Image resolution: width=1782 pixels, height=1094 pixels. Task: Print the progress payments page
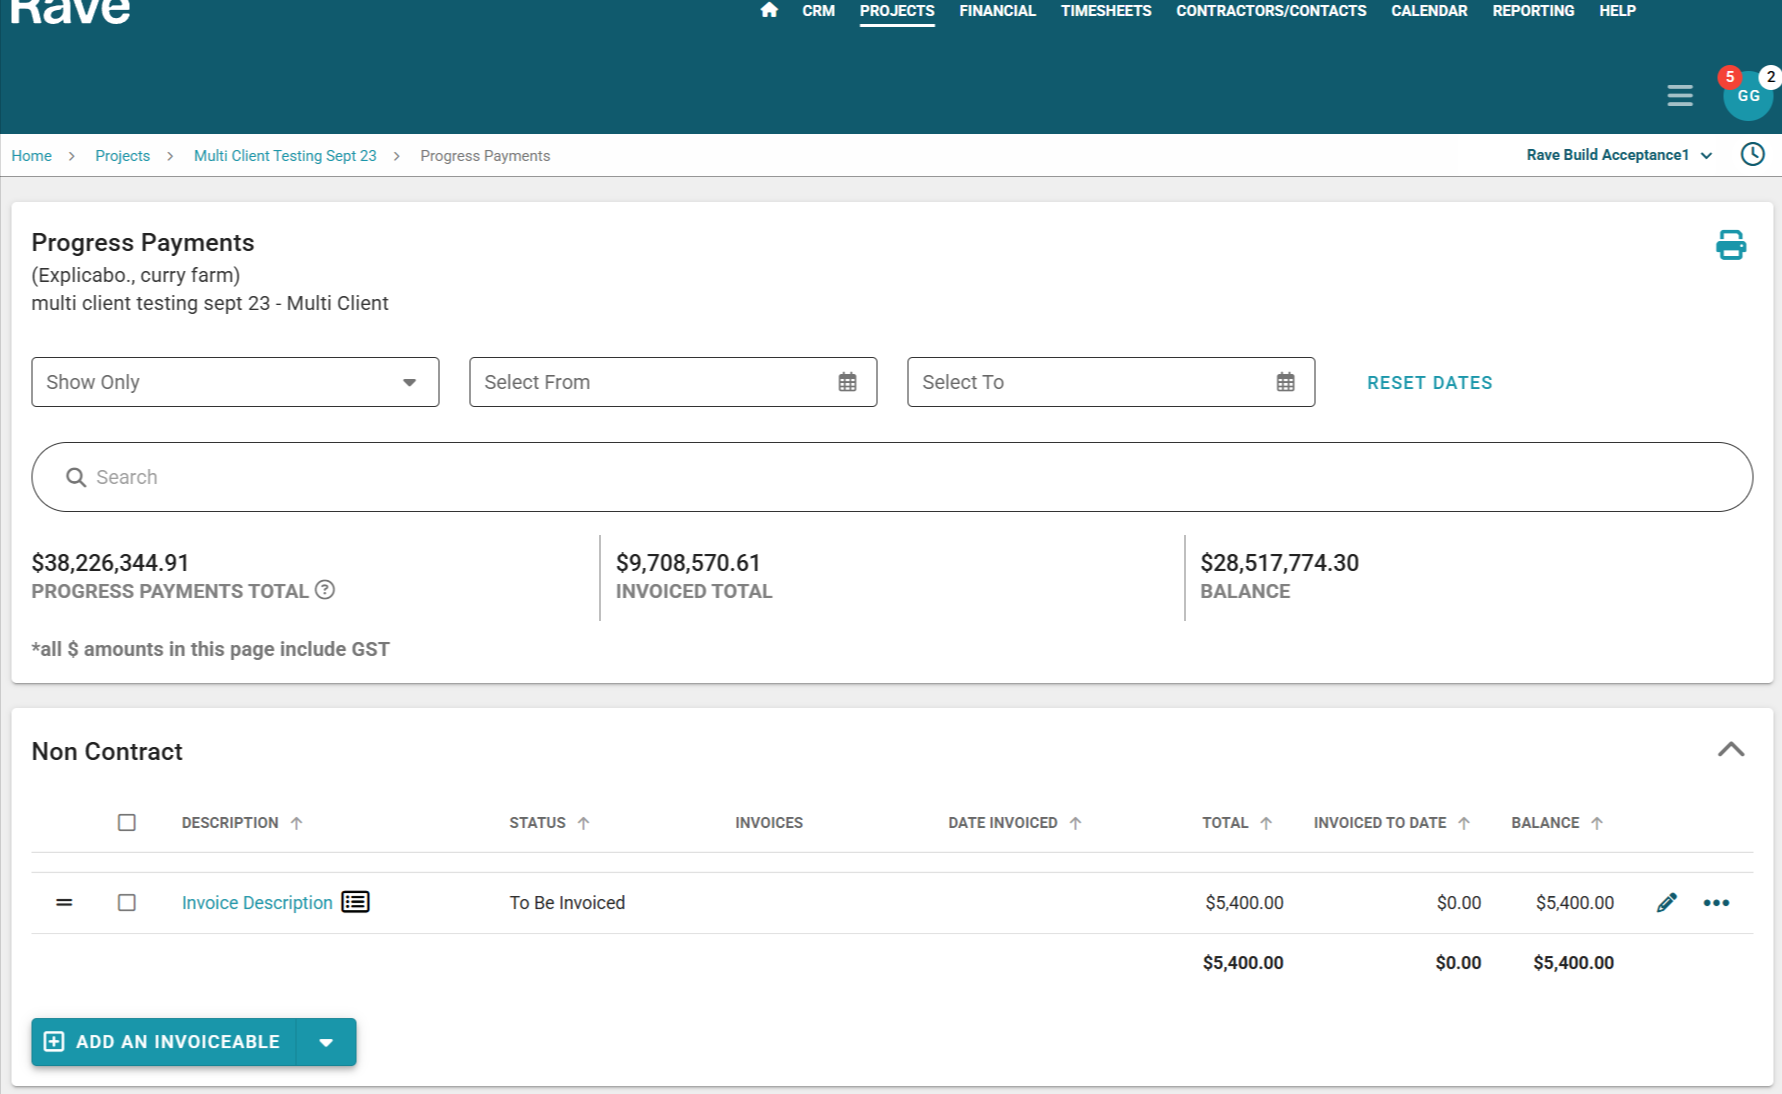[x=1730, y=245]
